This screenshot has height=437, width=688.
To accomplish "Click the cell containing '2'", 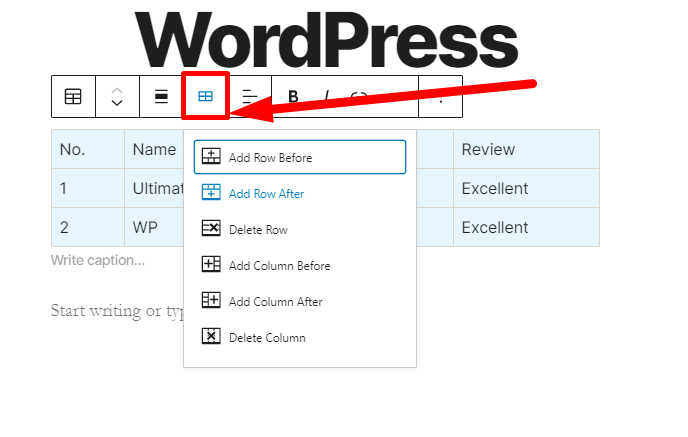I will [88, 227].
